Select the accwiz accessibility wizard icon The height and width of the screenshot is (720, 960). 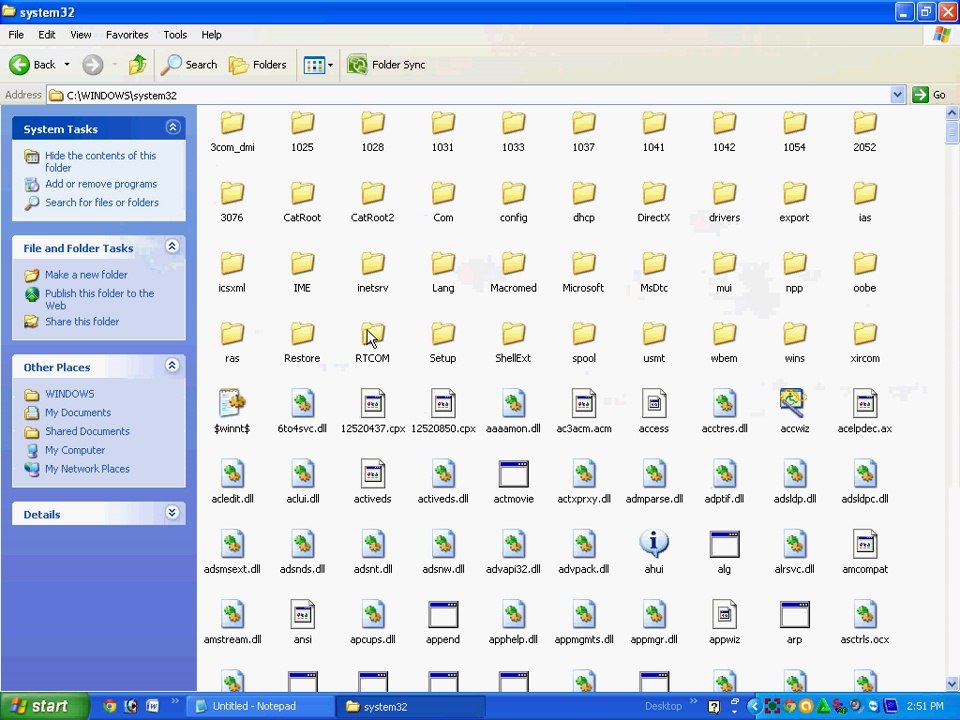(794, 403)
